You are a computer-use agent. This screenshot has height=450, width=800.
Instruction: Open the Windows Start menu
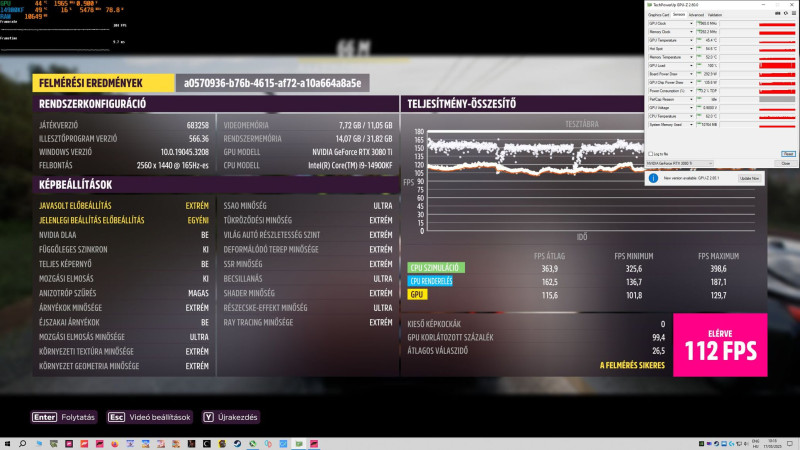7,444
